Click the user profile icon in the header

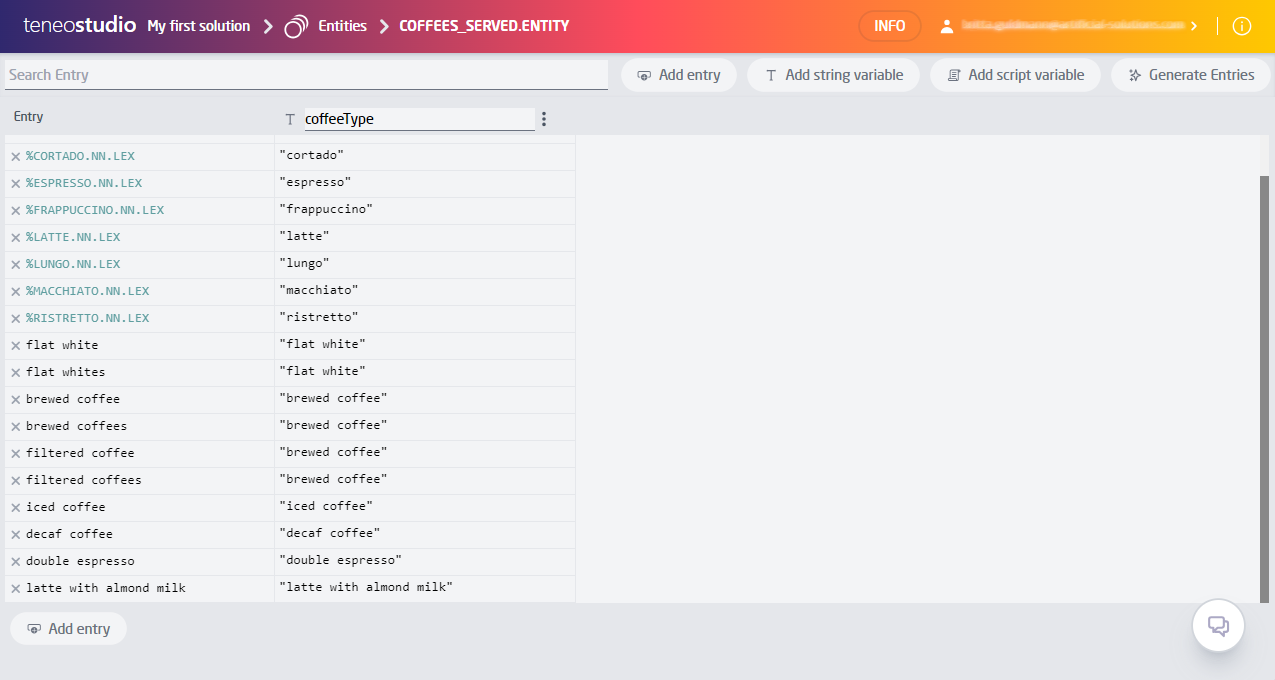[x=947, y=26]
